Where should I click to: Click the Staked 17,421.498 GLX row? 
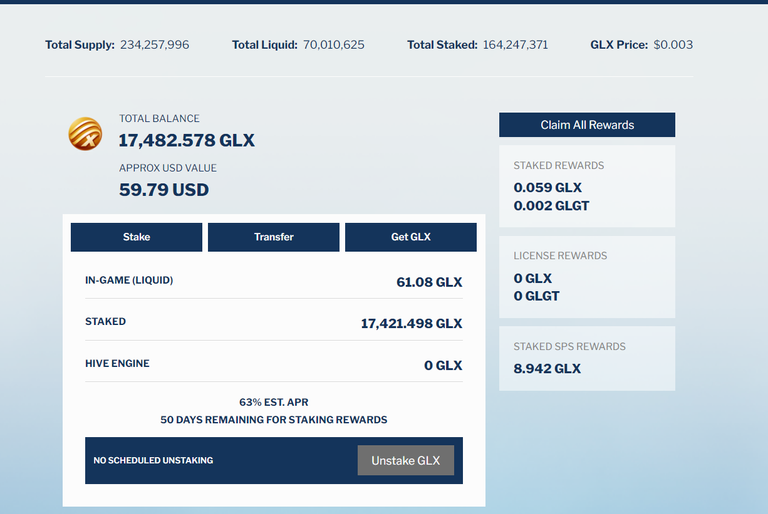pos(273,323)
